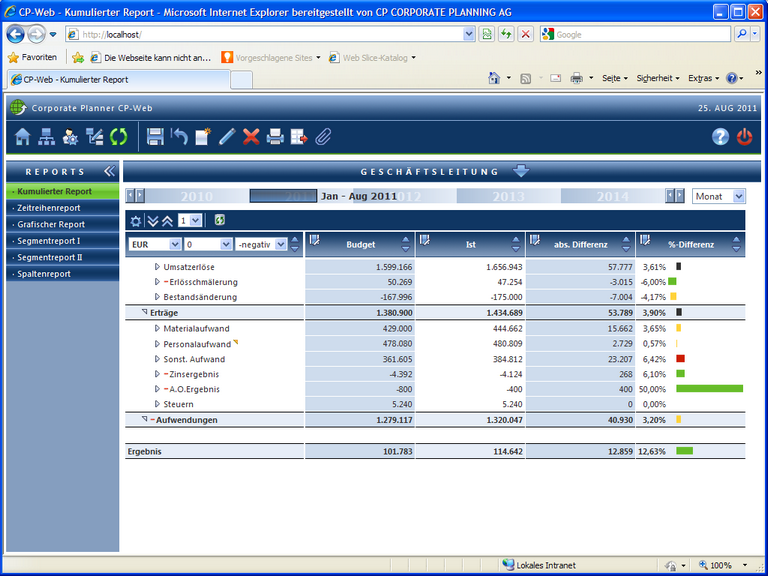Click the Ergebnis row label
Image resolution: width=768 pixels, height=576 pixels.
[144, 452]
